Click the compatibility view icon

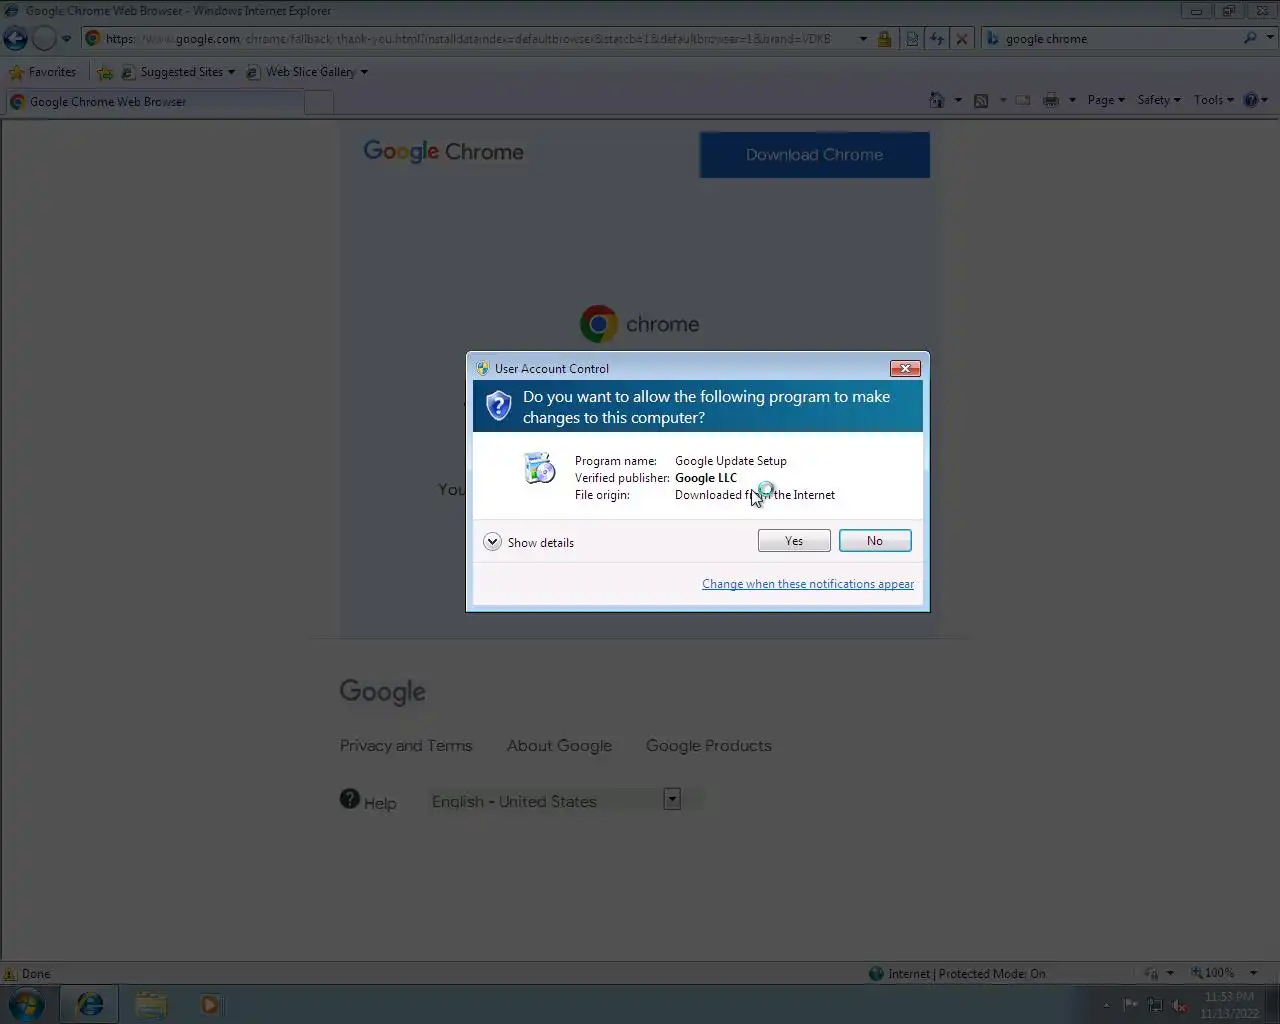pos(912,39)
